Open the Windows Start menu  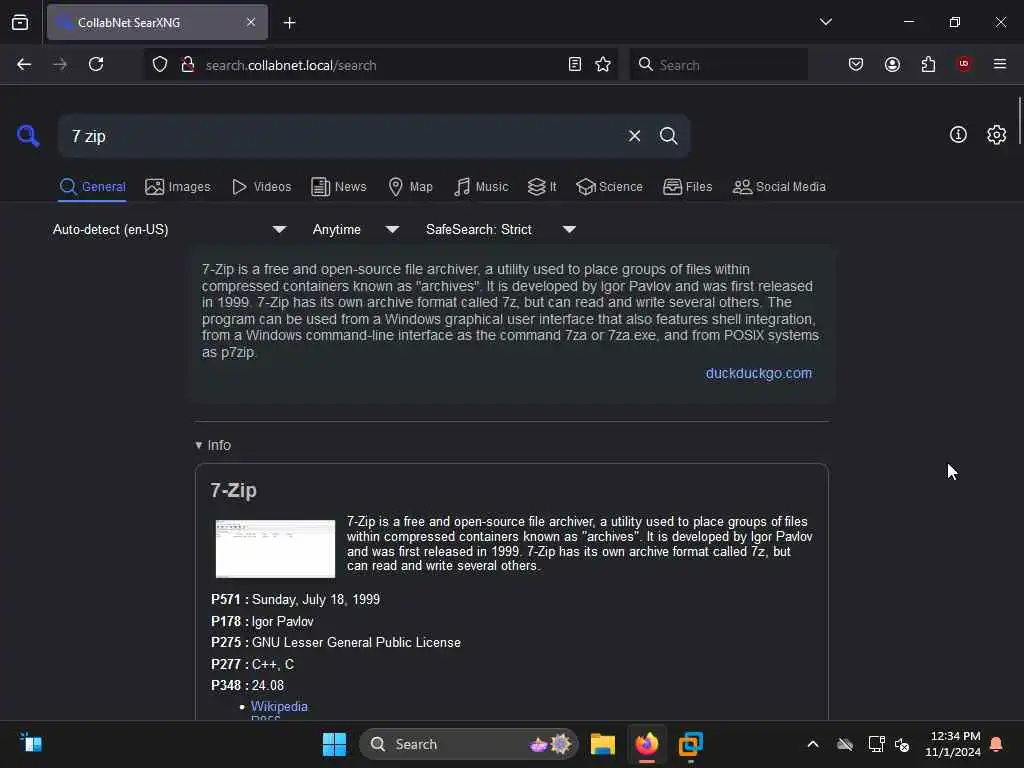334,744
